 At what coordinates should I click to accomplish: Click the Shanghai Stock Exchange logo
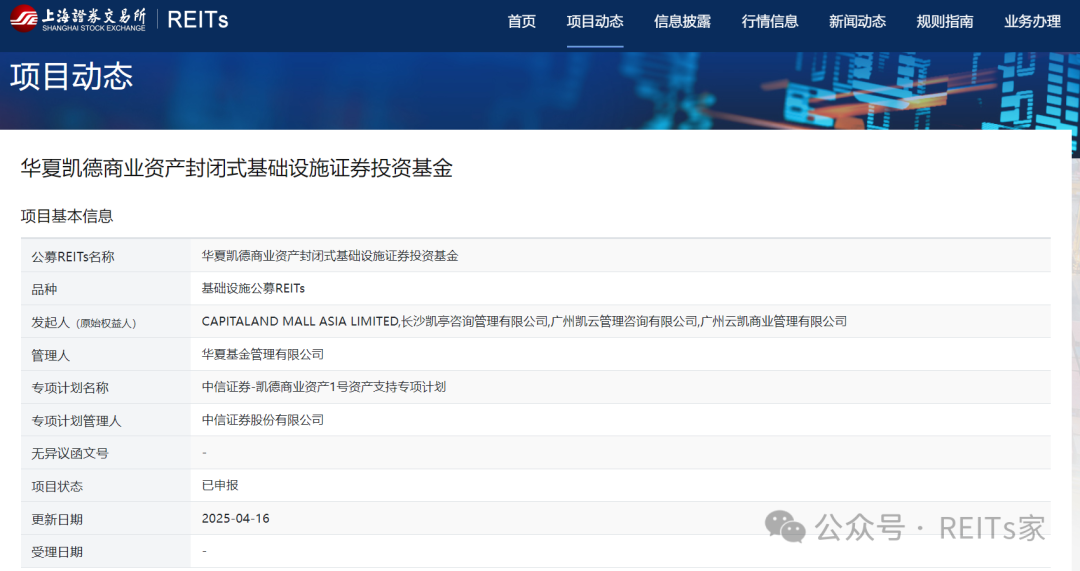(x=78, y=19)
